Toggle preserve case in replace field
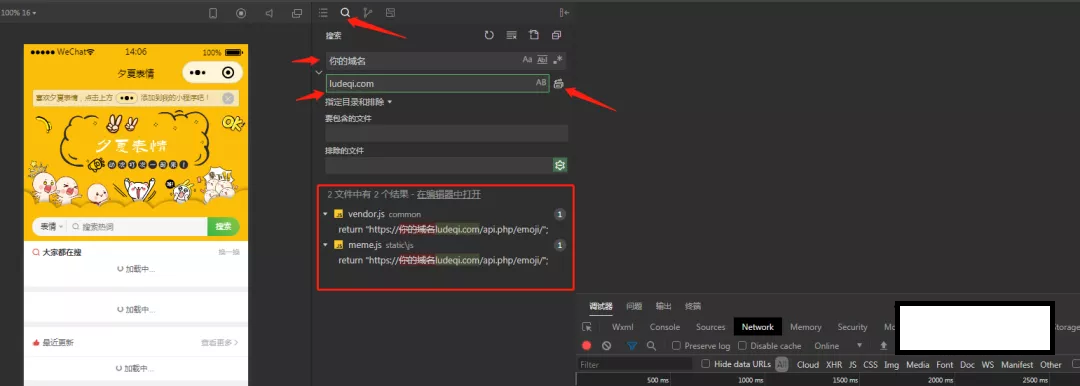Image resolution: width=1080 pixels, height=386 pixels. [541, 83]
